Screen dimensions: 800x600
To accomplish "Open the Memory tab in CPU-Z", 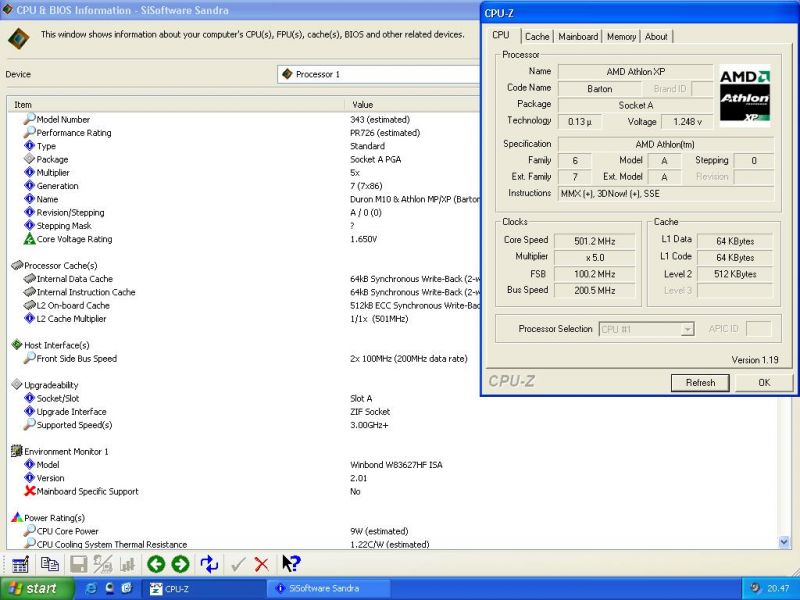I will [621, 37].
